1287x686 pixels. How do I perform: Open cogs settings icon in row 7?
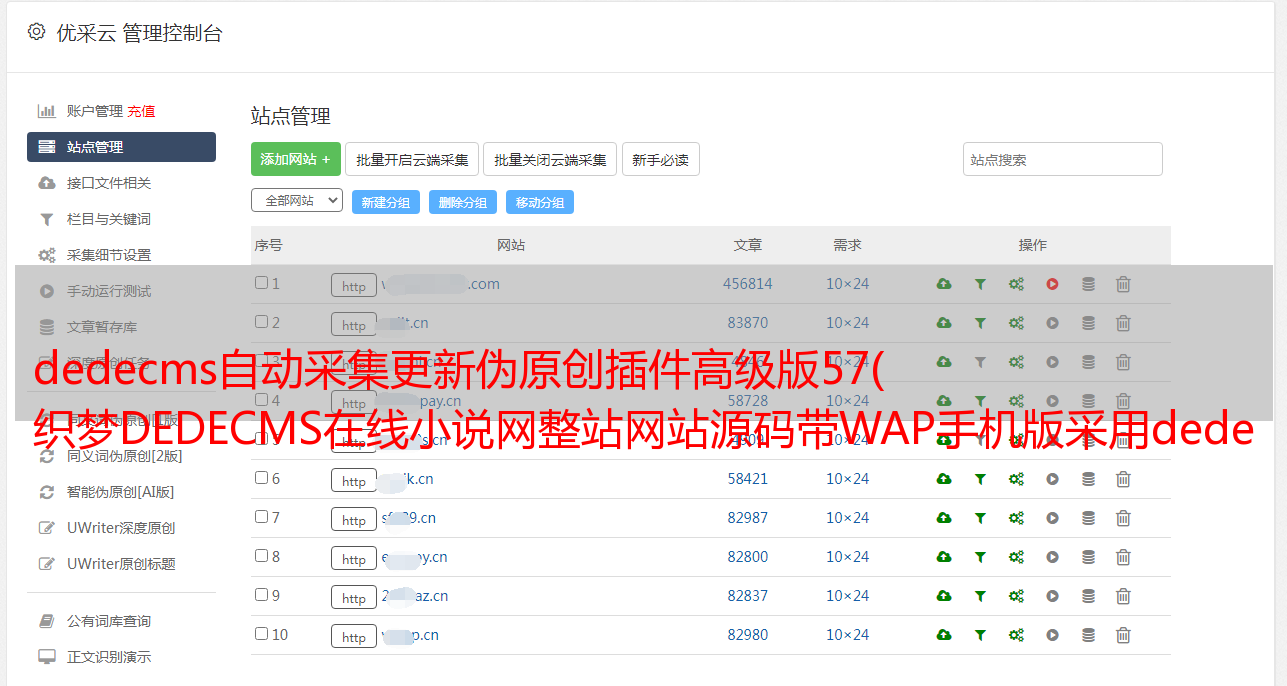click(x=1016, y=518)
